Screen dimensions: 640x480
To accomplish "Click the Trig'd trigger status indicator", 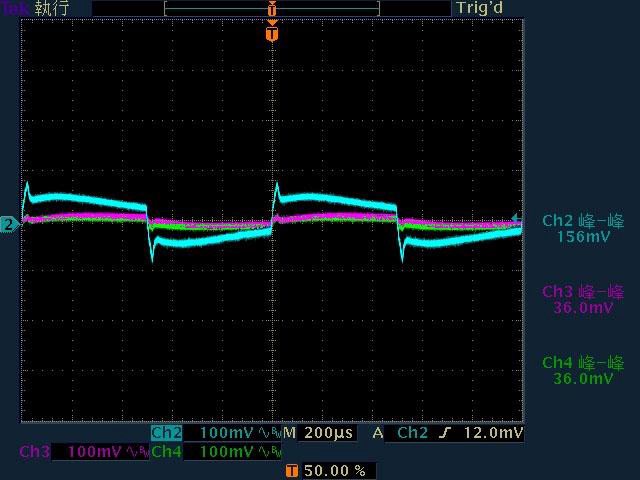I will coord(481,8).
